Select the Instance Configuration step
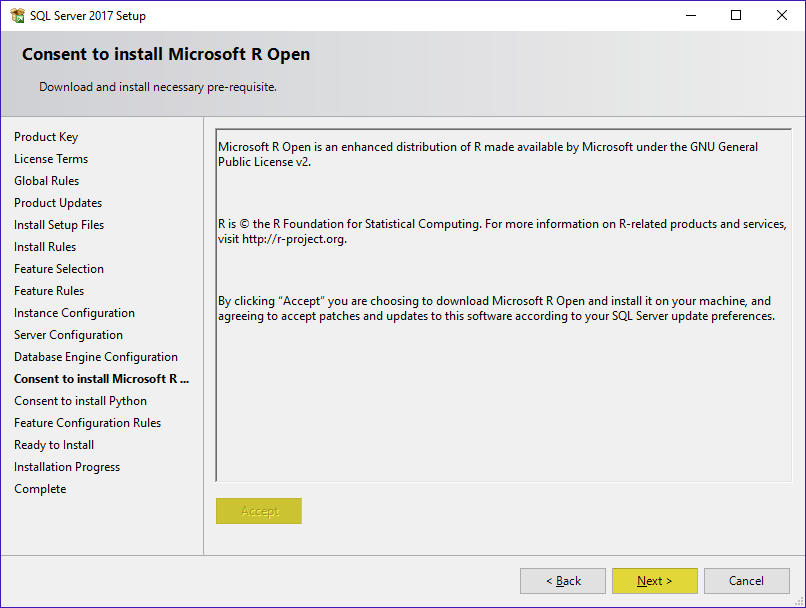This screenshot has width=806, height=608. pos(74,313)
